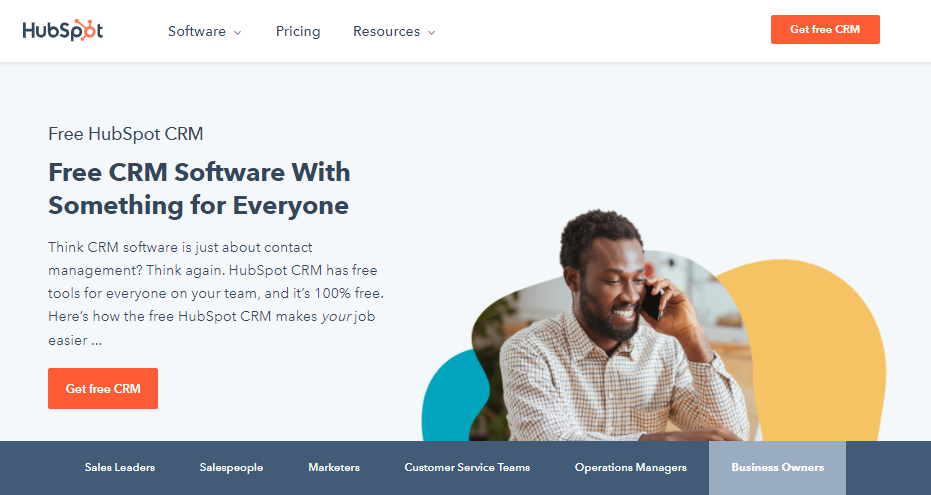The height and width of the screenshot is (495, 931).
Task: Select the Operations Managers tab
Action: coord(631,468)
